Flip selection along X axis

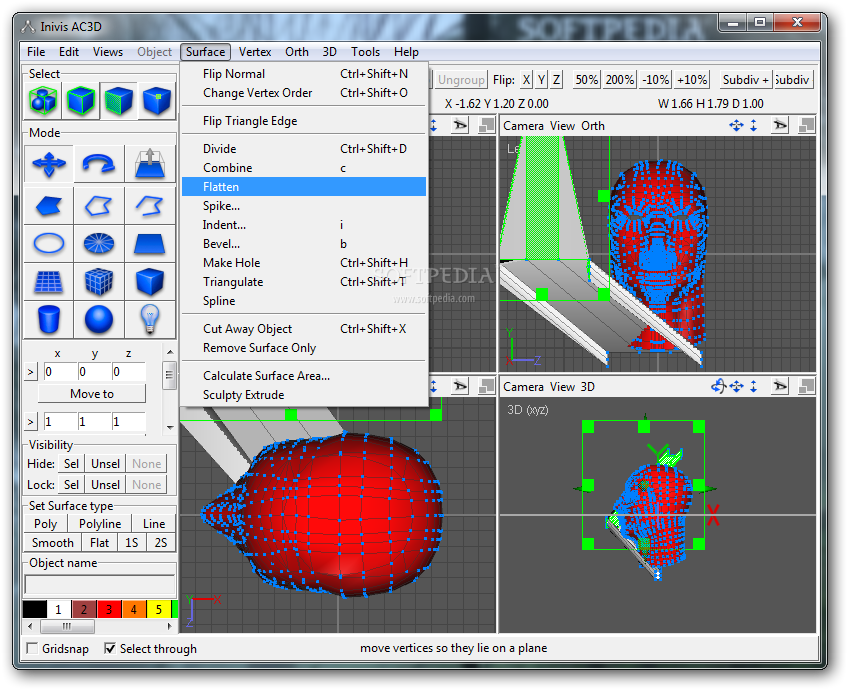coord(526,79)
